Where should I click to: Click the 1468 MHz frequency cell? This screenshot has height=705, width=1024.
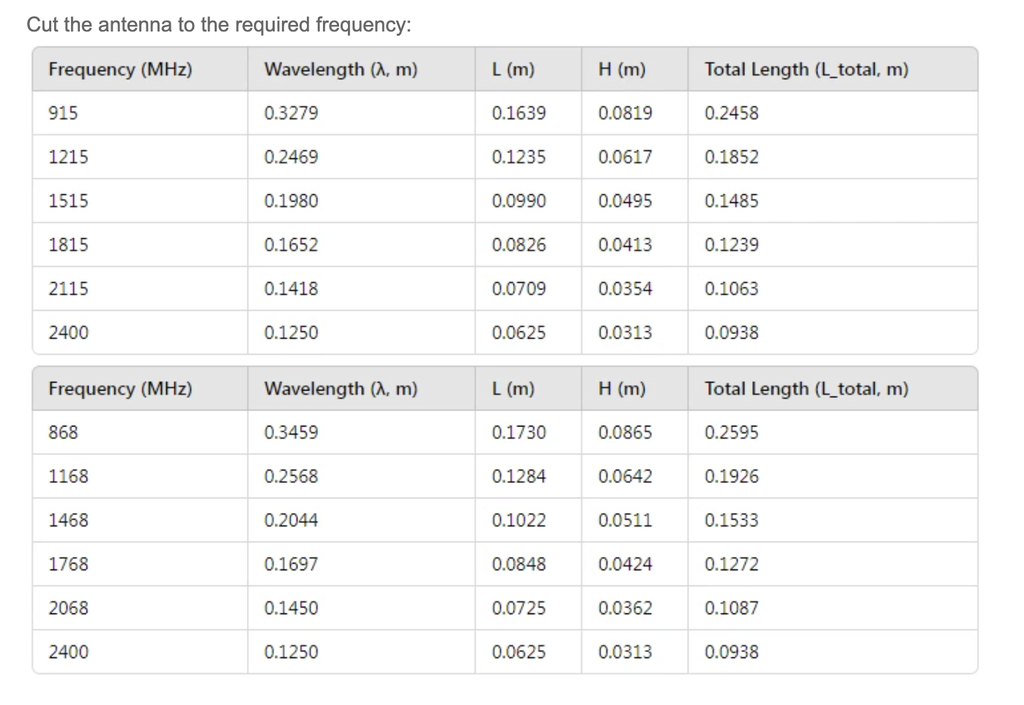[68, 521]
